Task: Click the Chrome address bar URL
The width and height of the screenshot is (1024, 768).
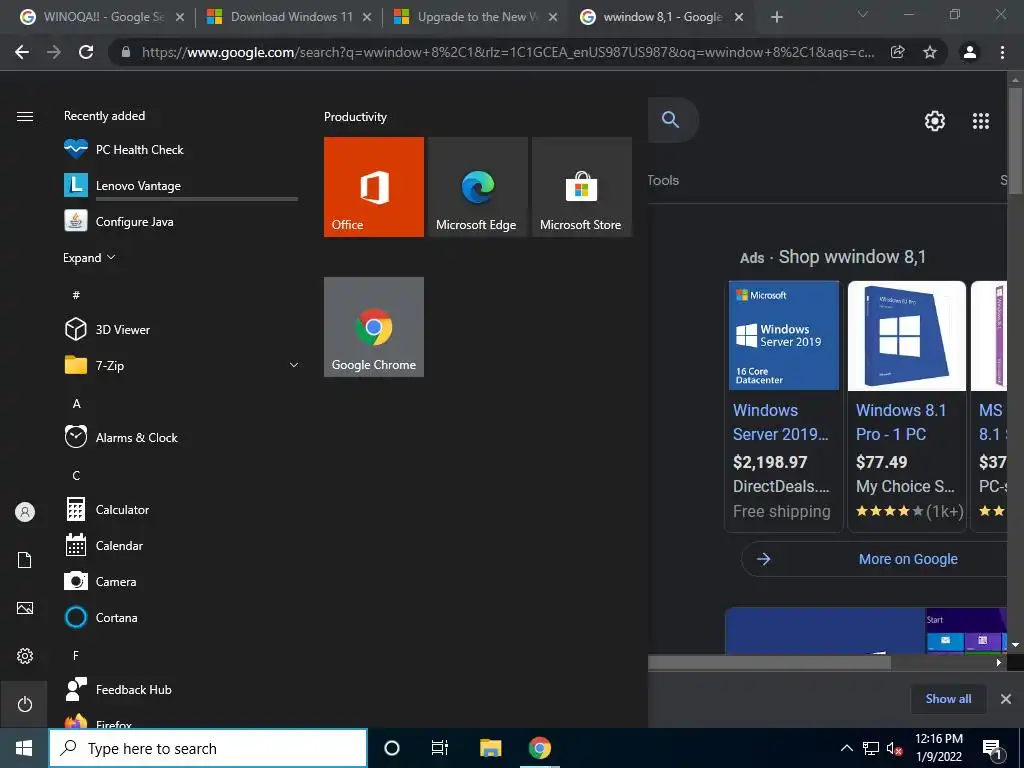Action: click(x=508, y=52)
